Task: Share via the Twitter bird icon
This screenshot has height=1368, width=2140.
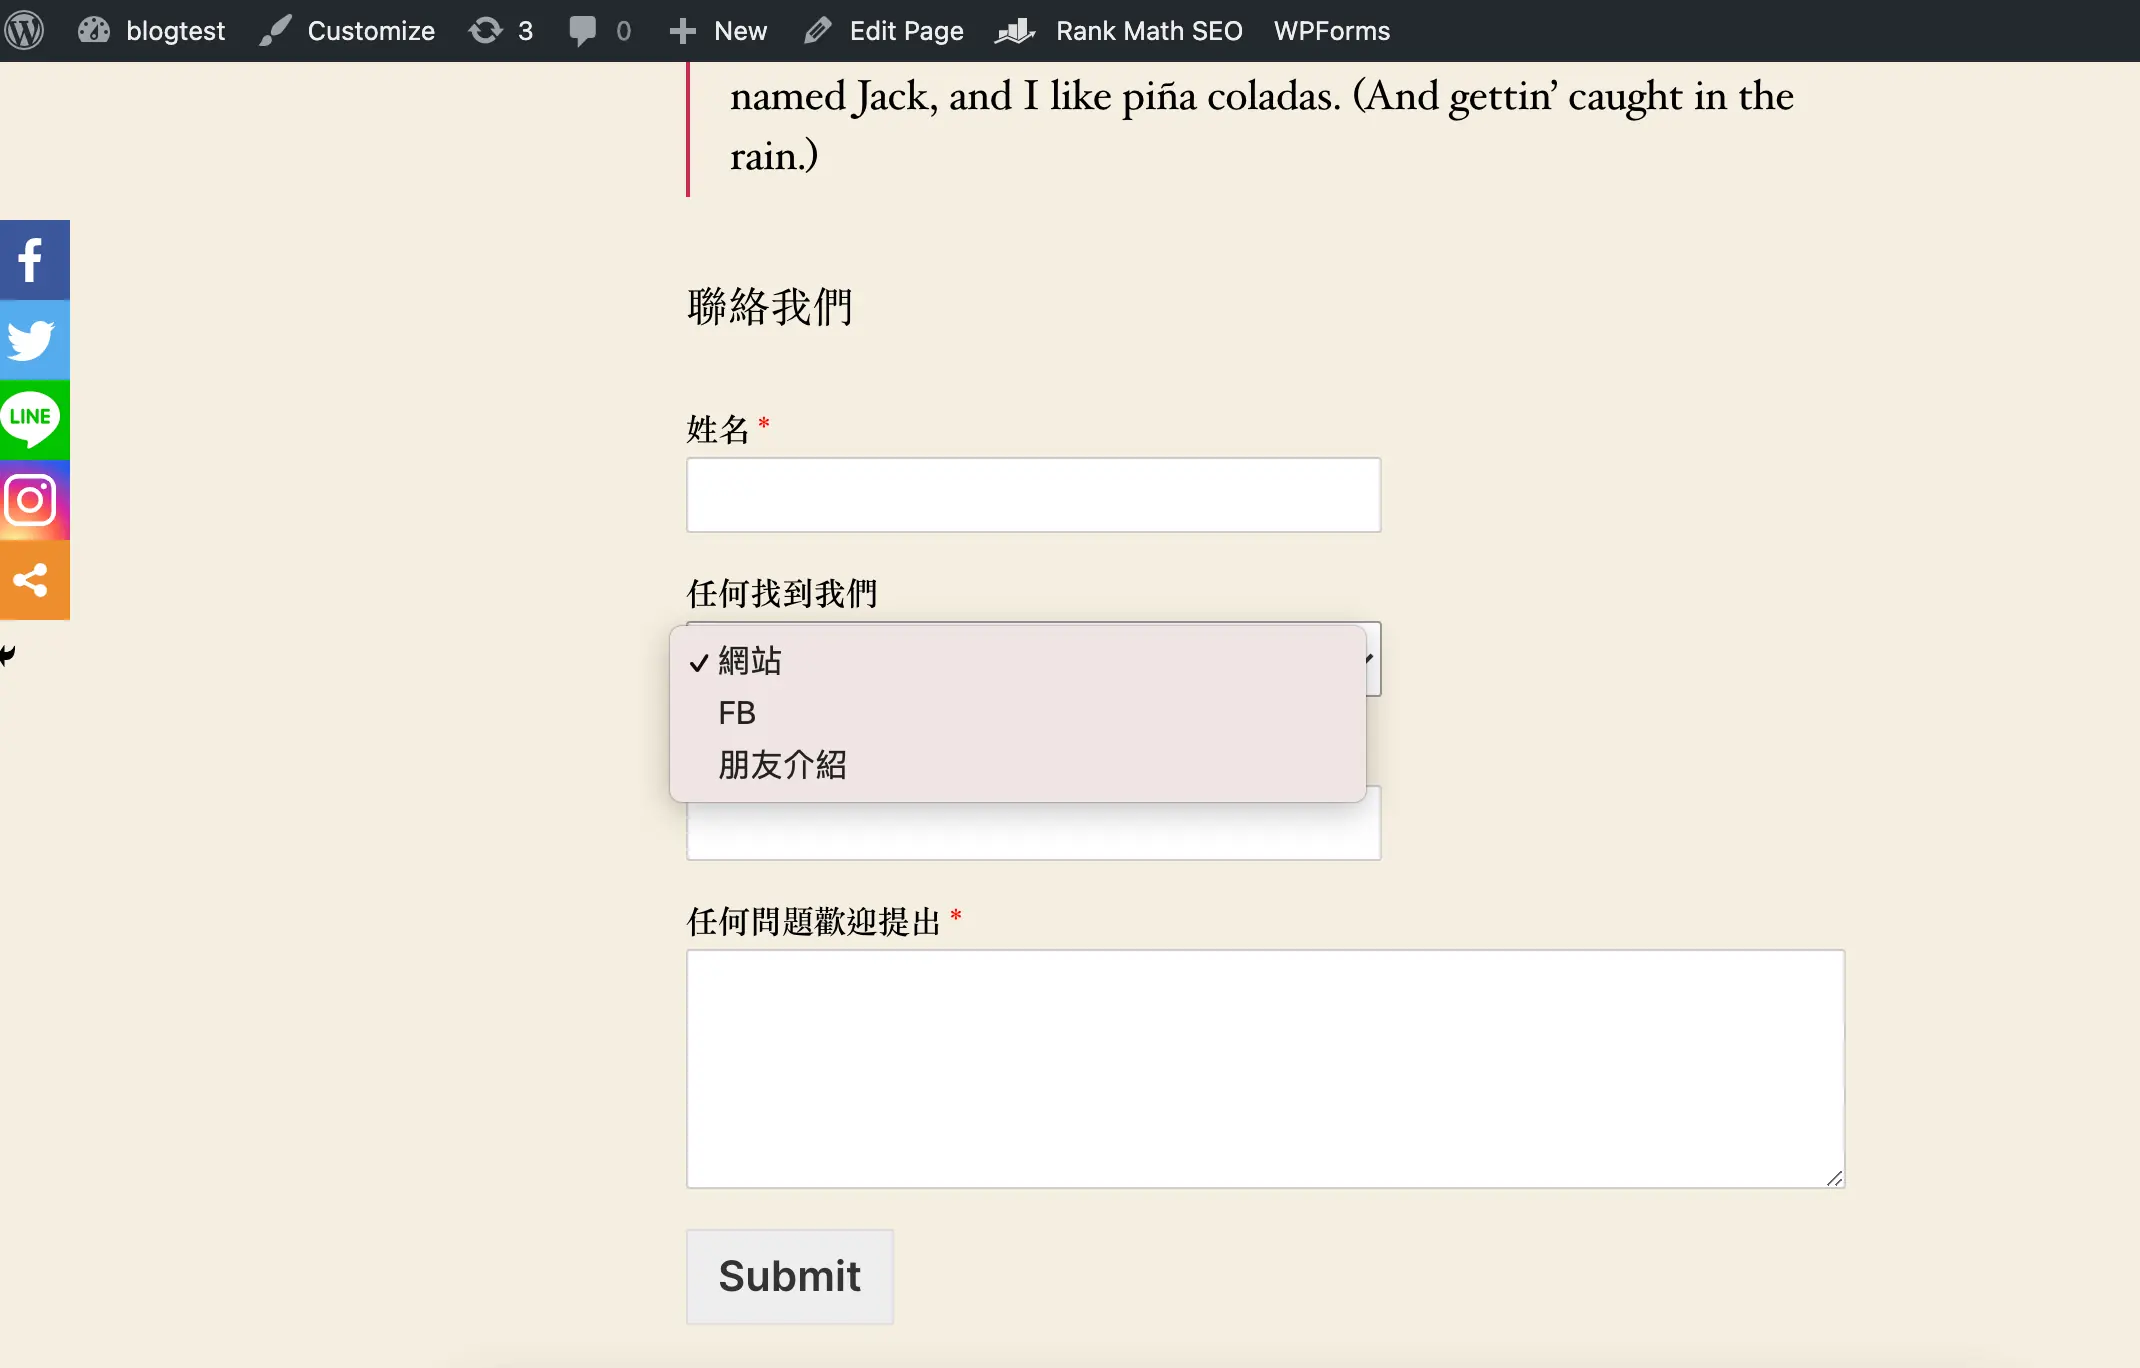Action: coord(34,340)
